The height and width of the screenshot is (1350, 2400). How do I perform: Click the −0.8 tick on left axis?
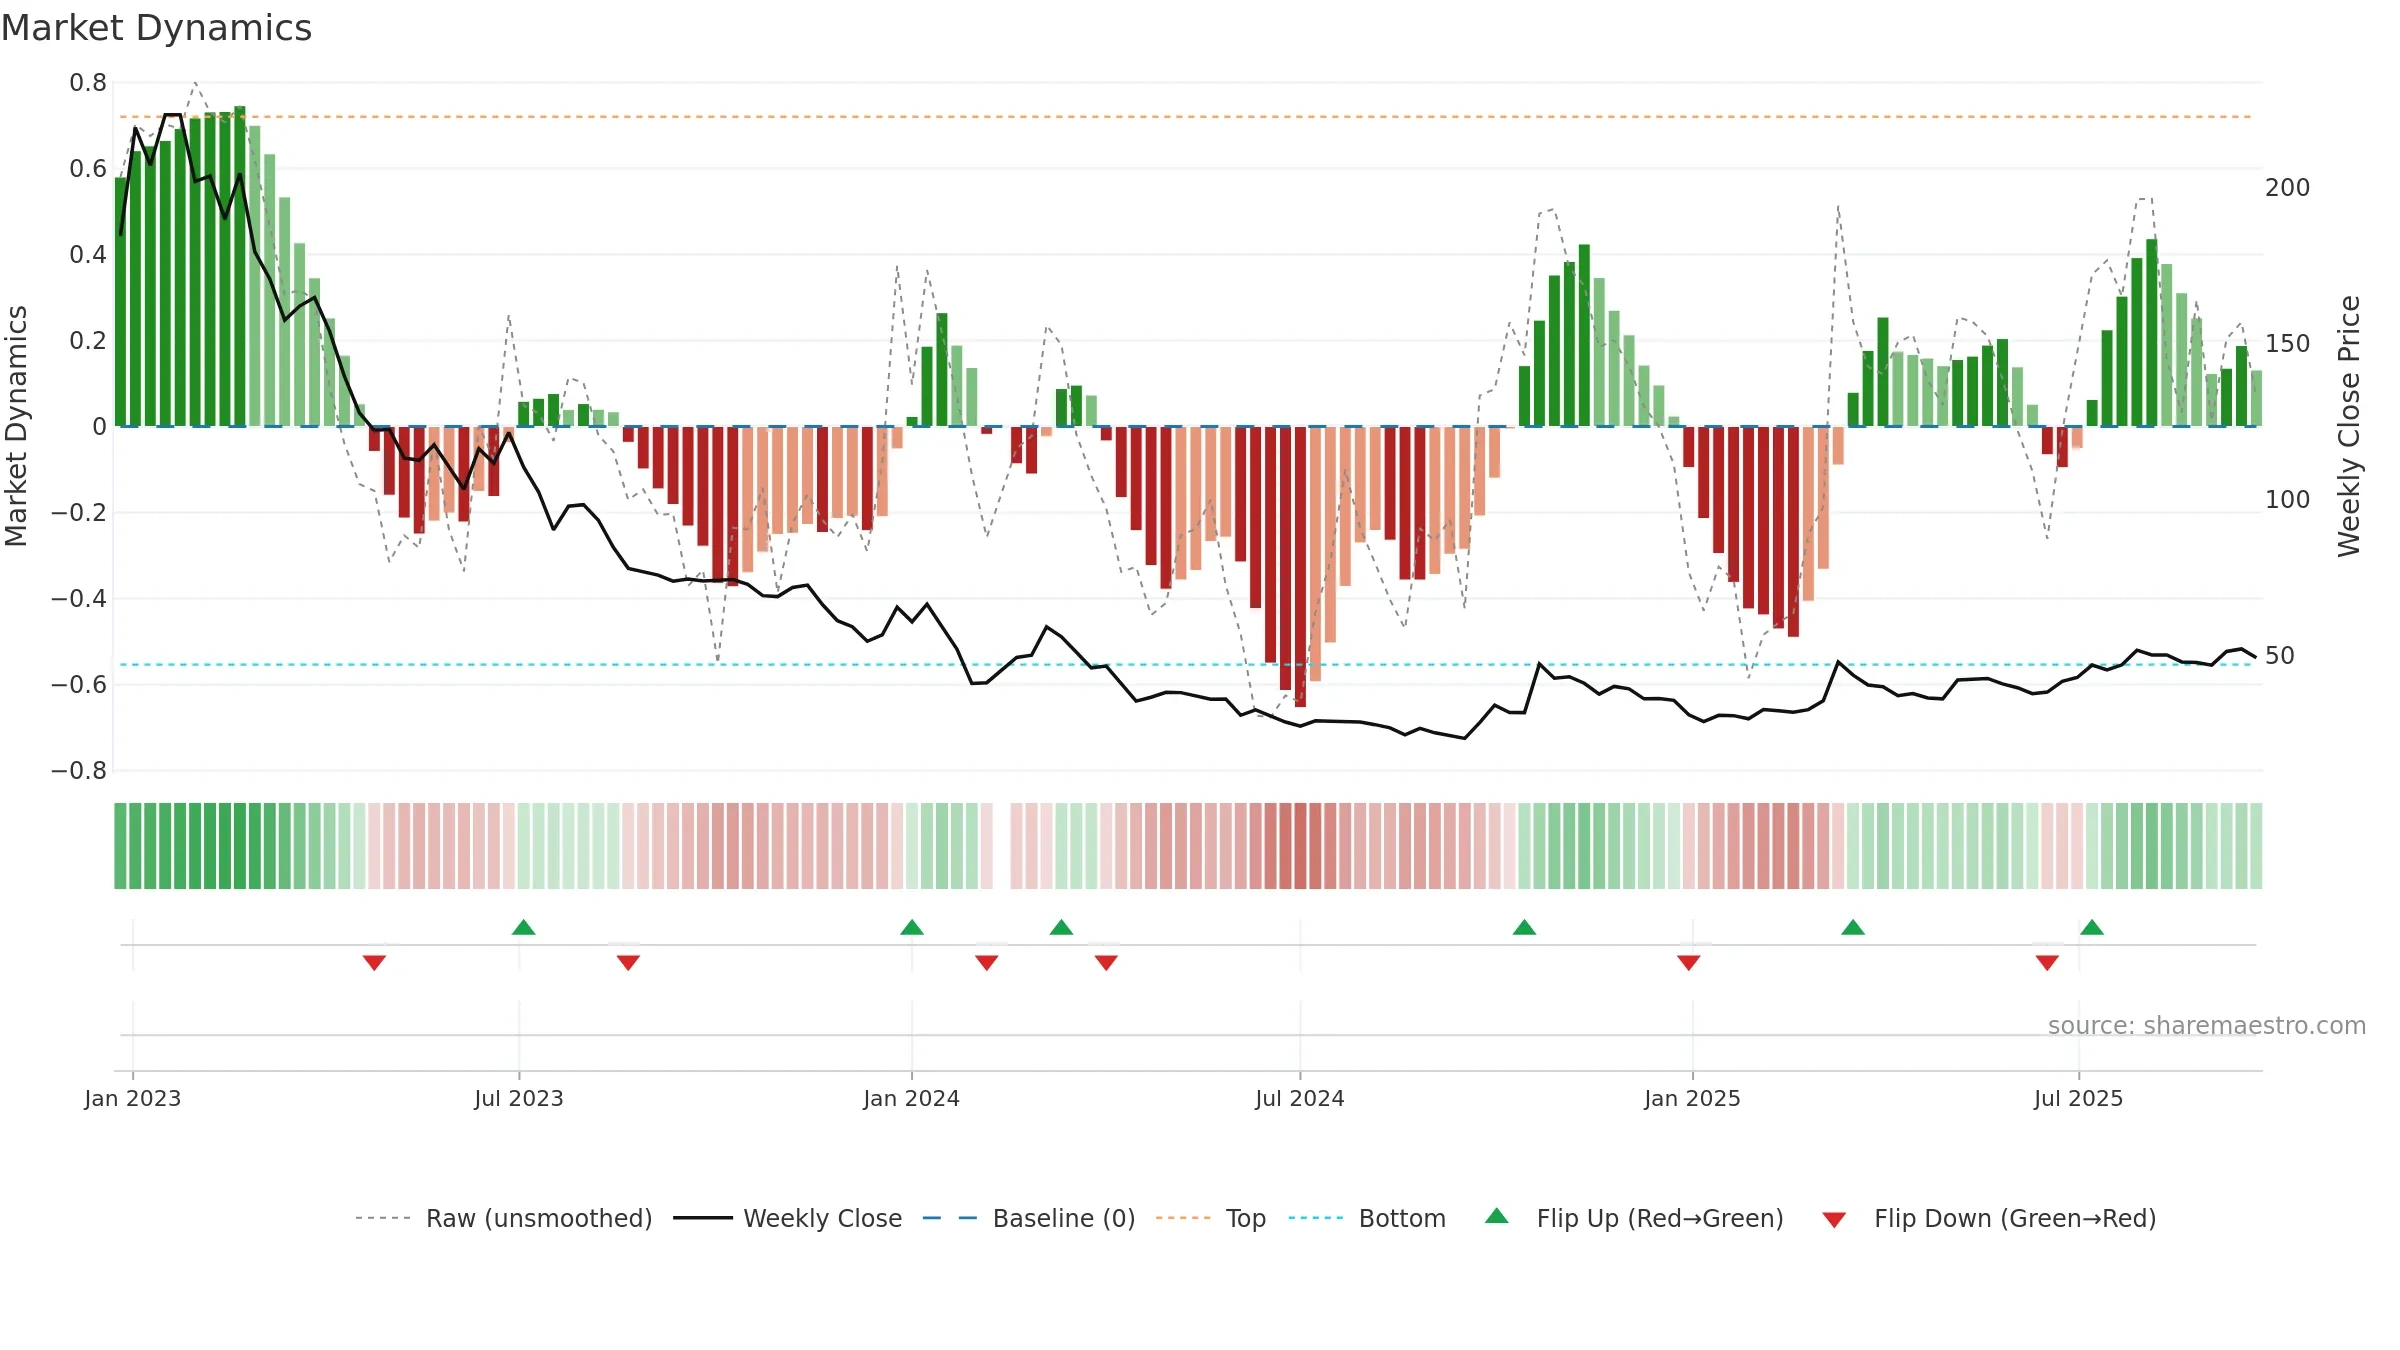click(79, 771)
